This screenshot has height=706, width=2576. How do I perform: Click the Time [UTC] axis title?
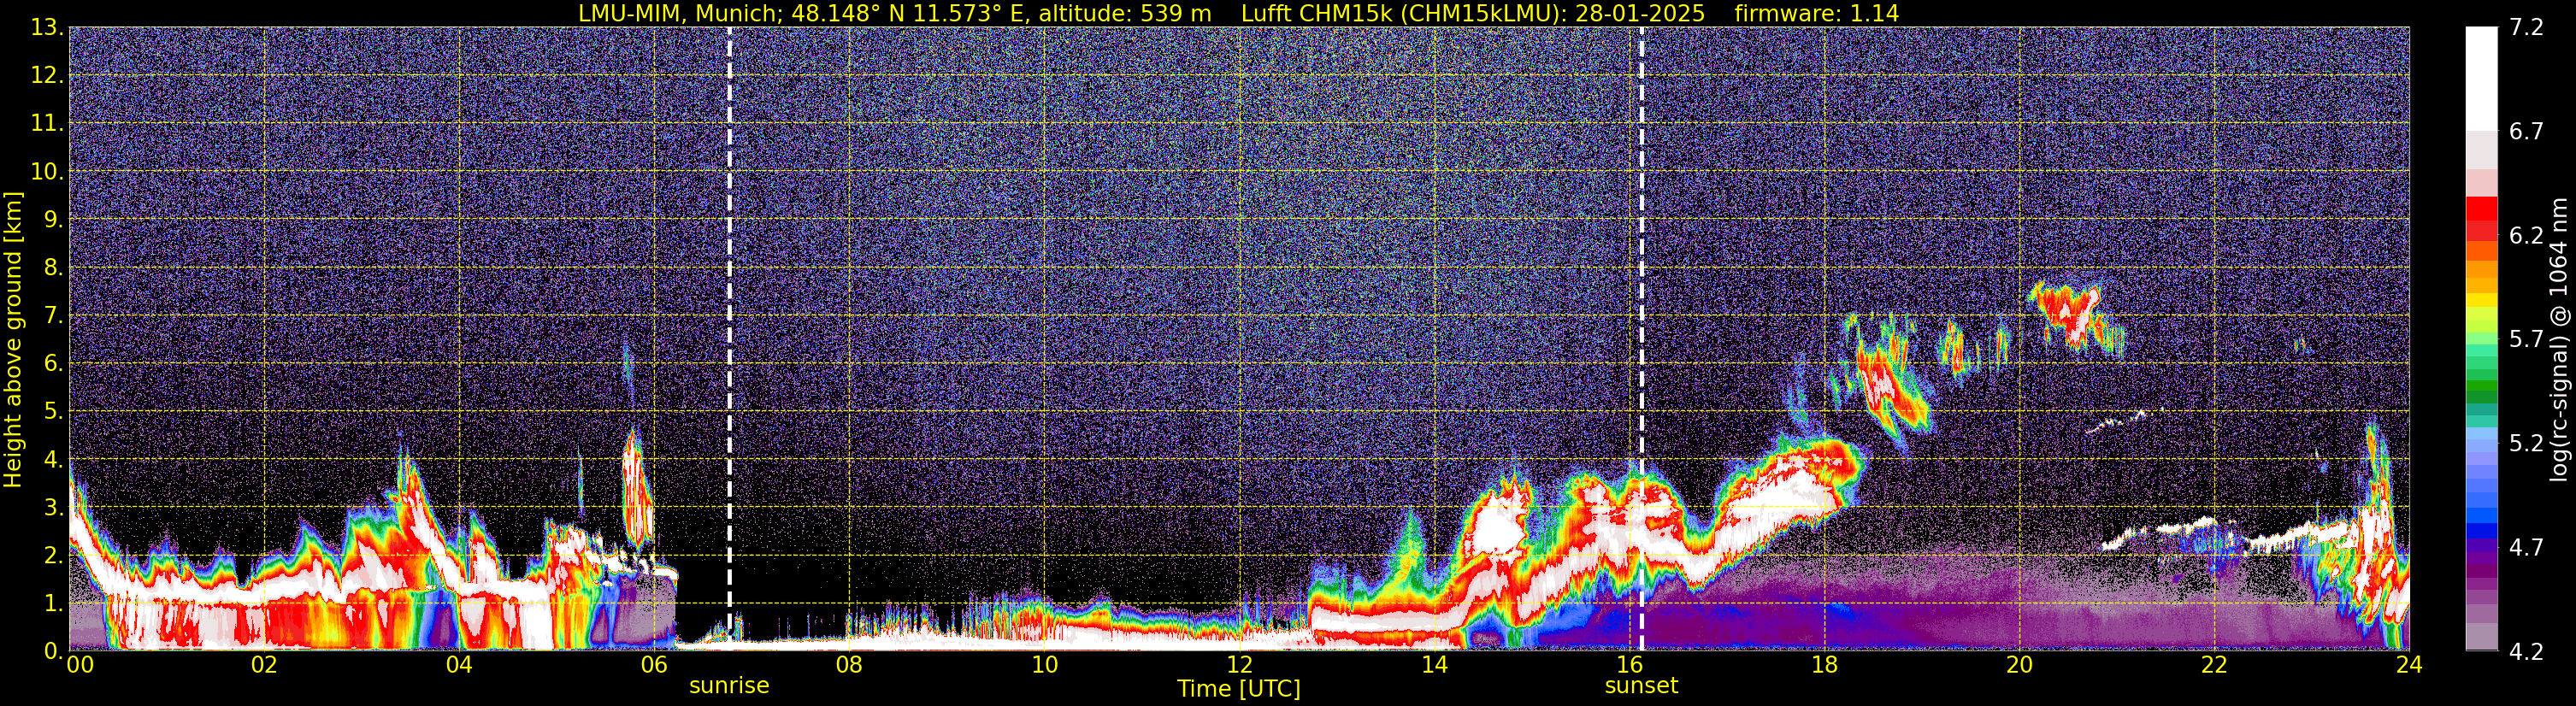click(1239, 689)
